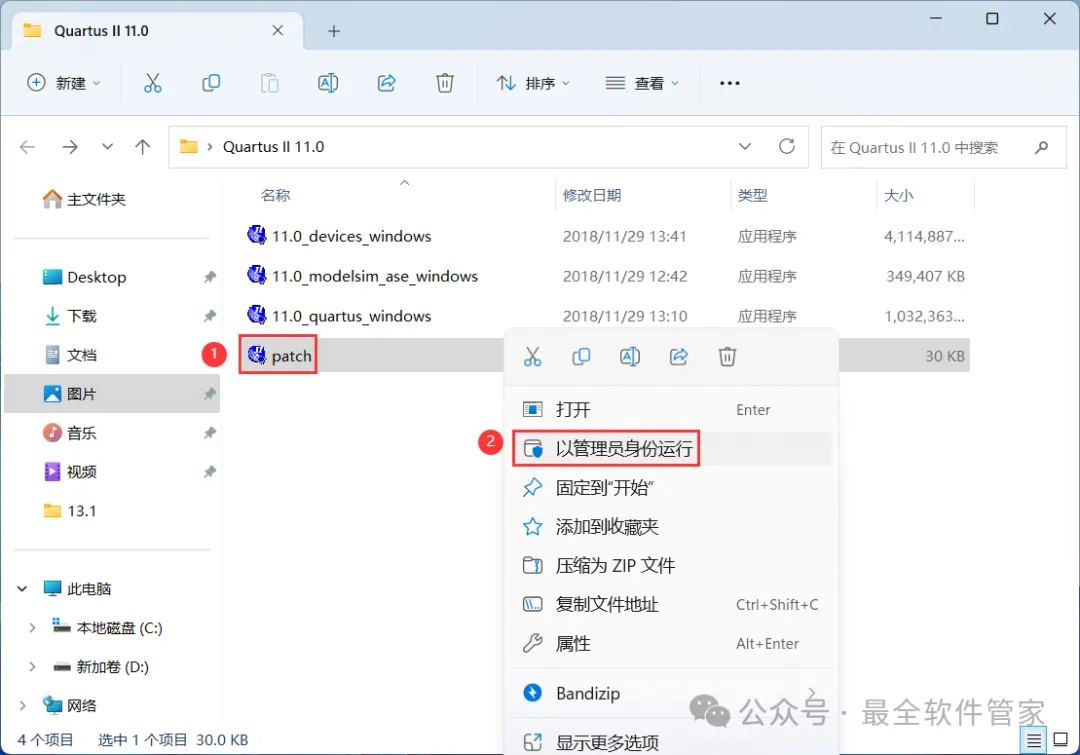Image resolution: width=1080 pixels, height=755 pixels.
Task: Click the Quartus II 11.0 breadcrumb path
Action: click(x=273, y=147)
